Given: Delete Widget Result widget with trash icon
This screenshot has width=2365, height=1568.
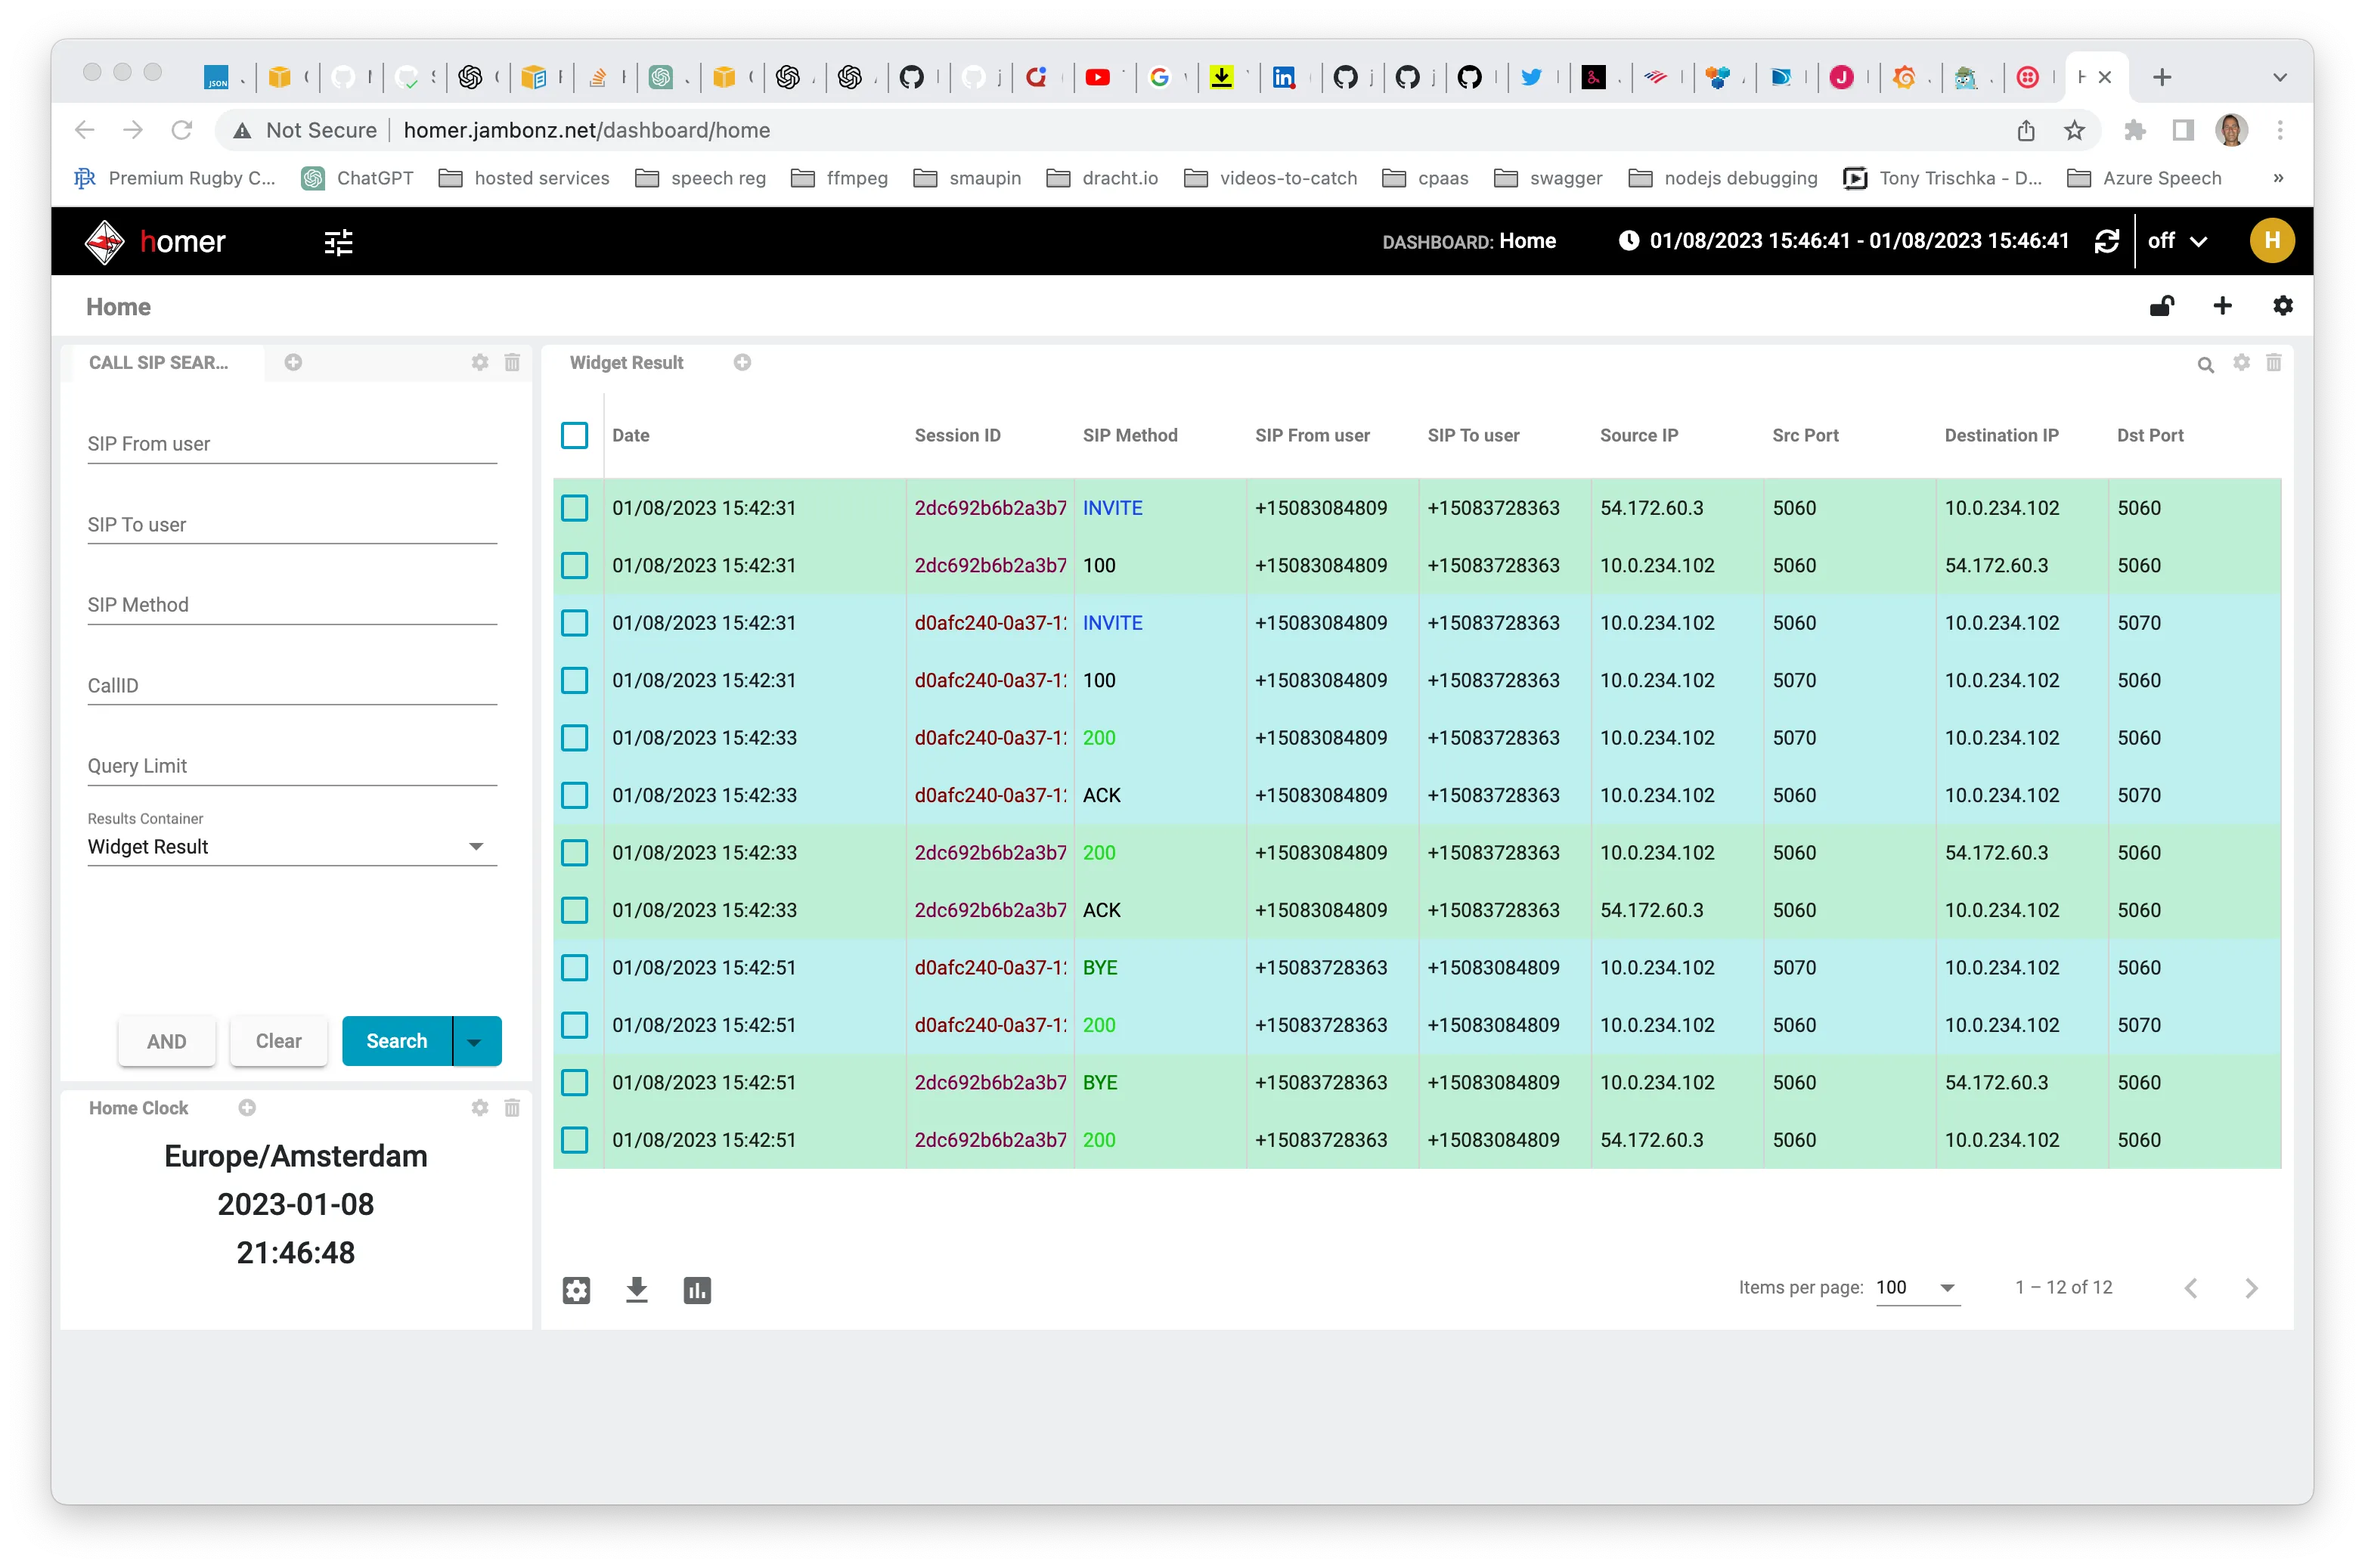Looking at the screenshot, I should [2273, 362].
